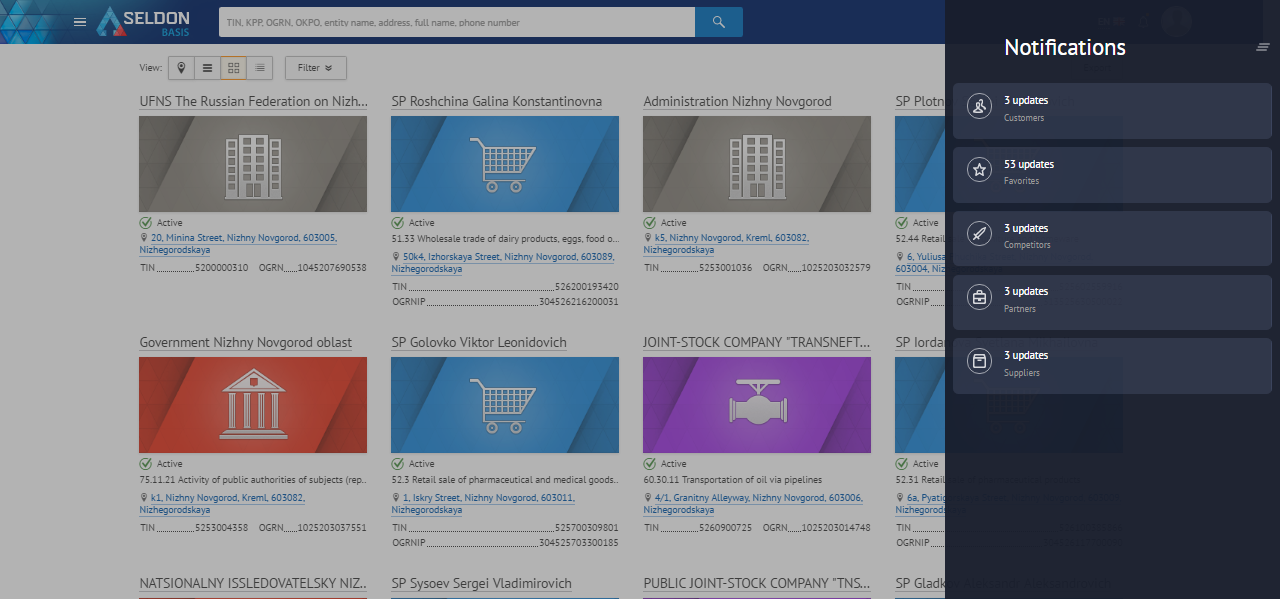This screenshot has height=599, width=1280.
Task: Select OGRN value 1025203037551
Action: point(333,528)
